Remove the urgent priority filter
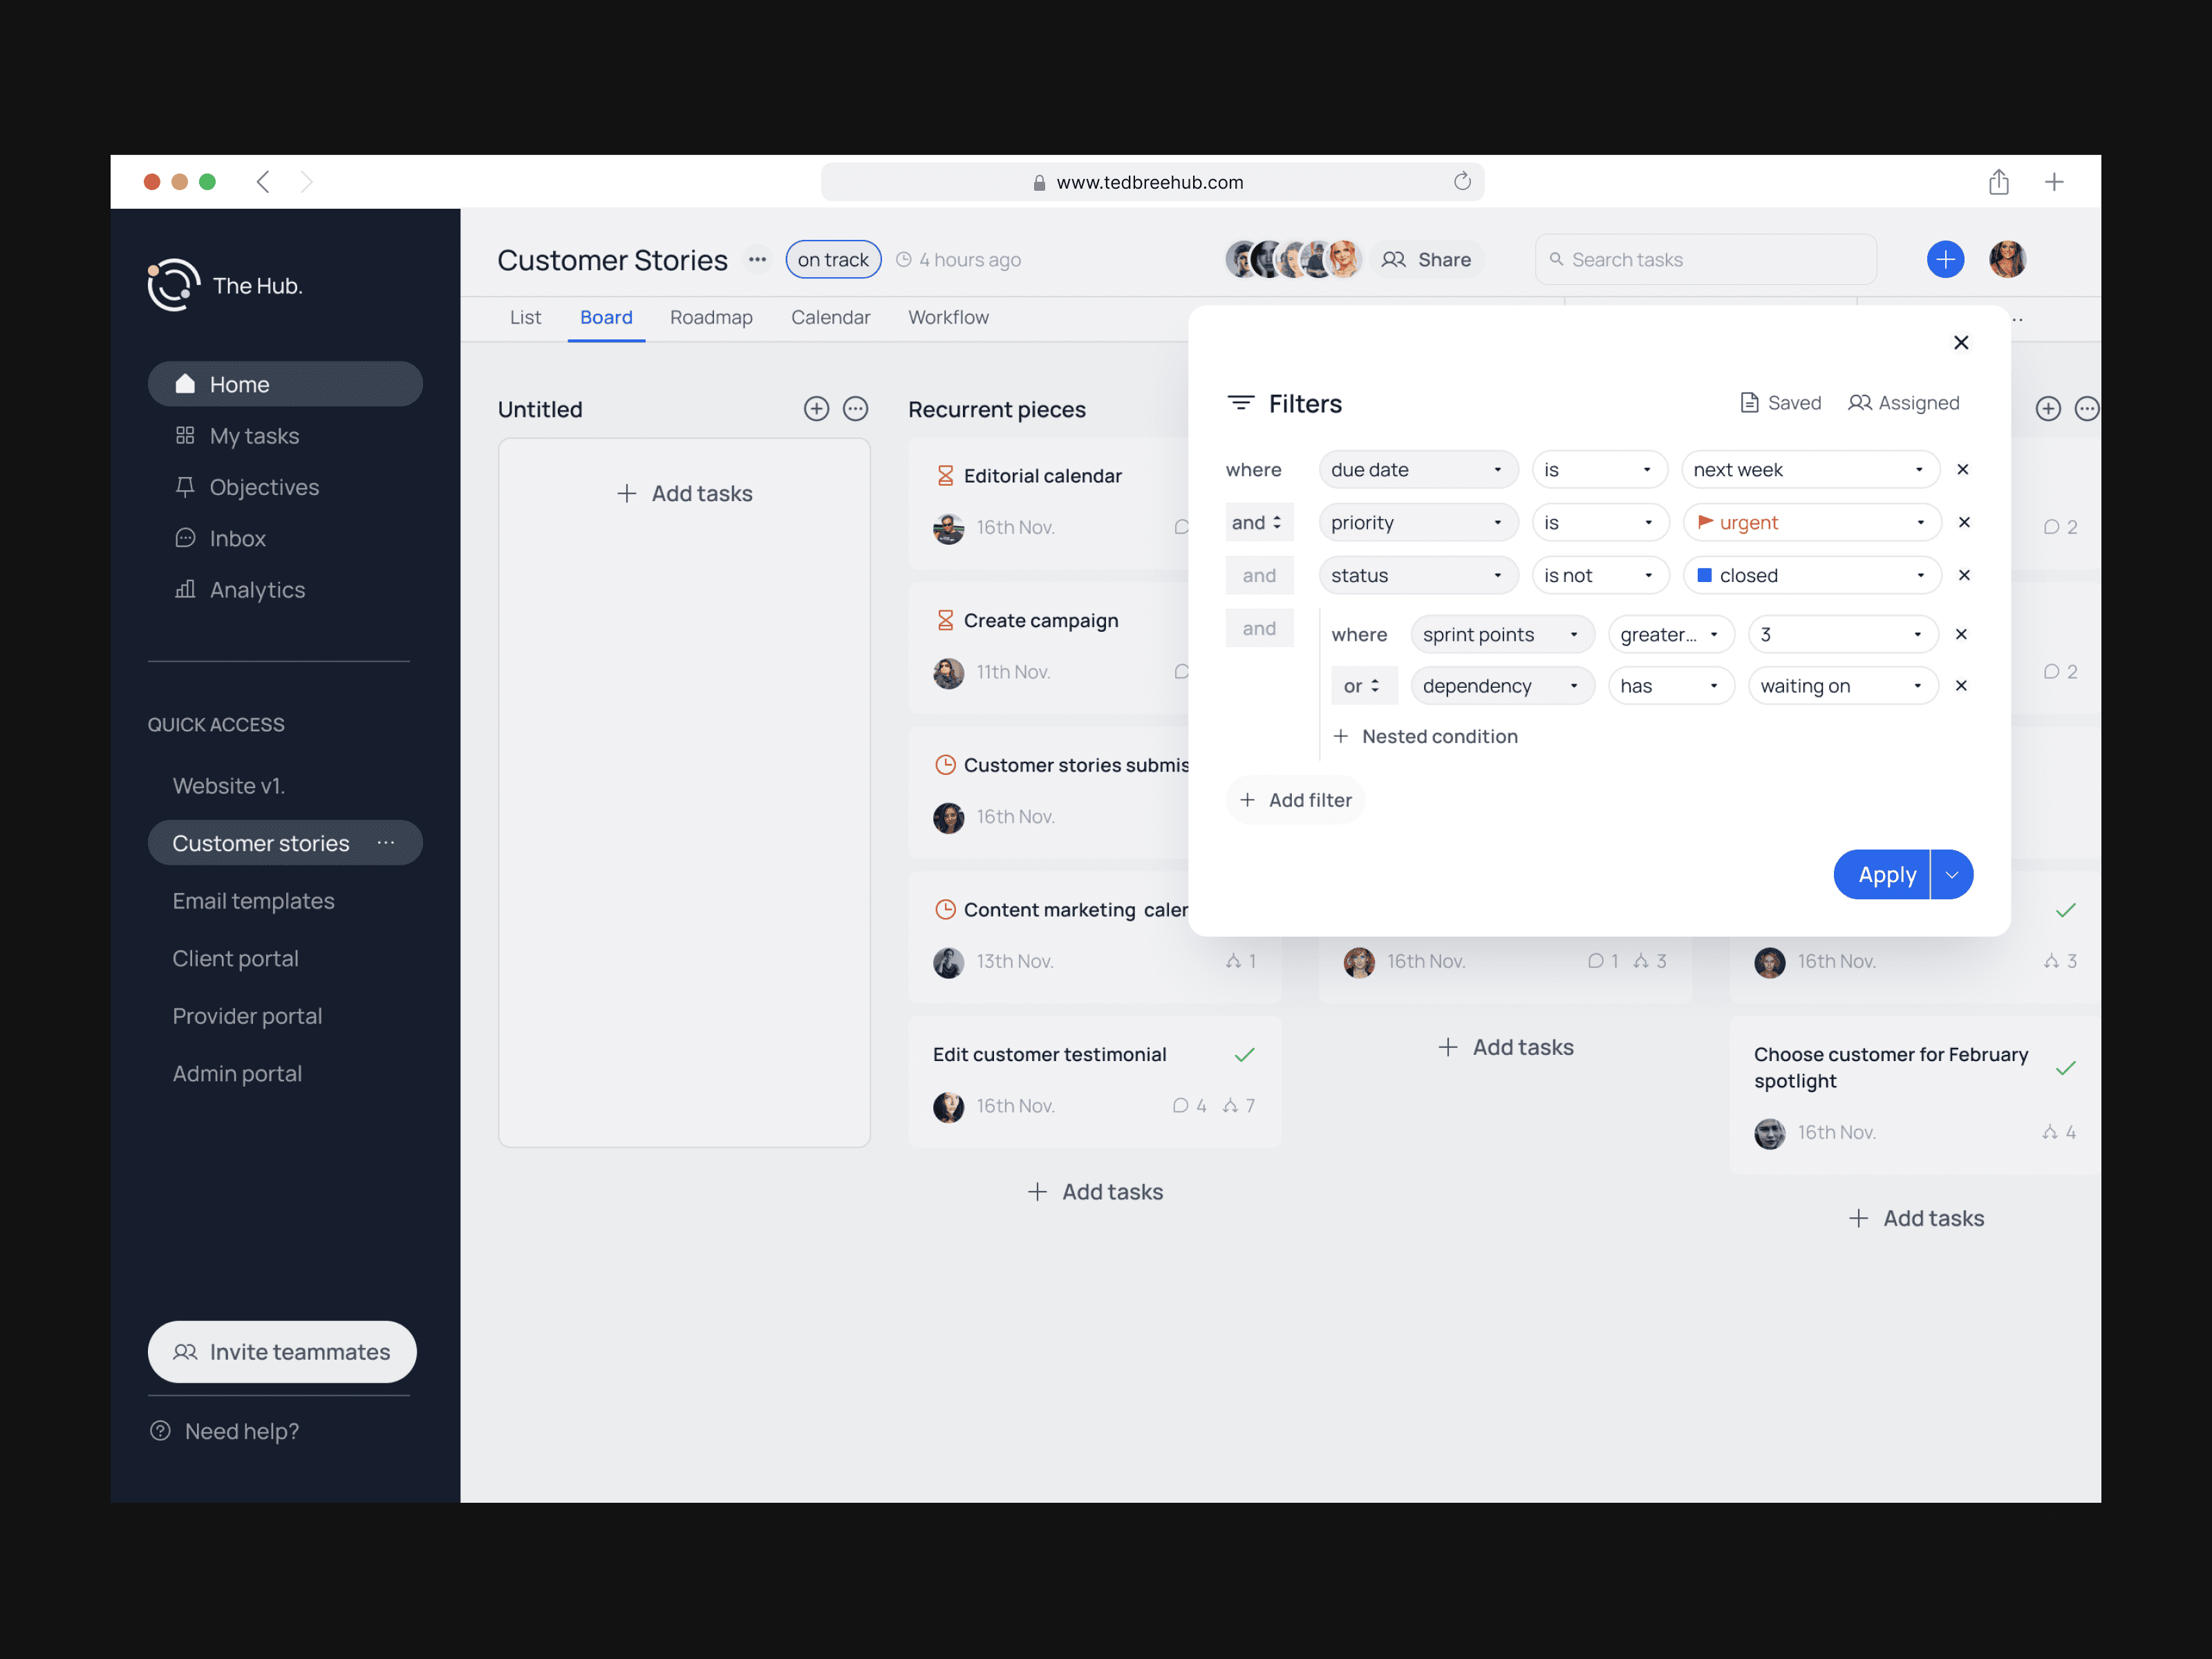Screen dimensions: 2212x1659 tap(1963, 521)
